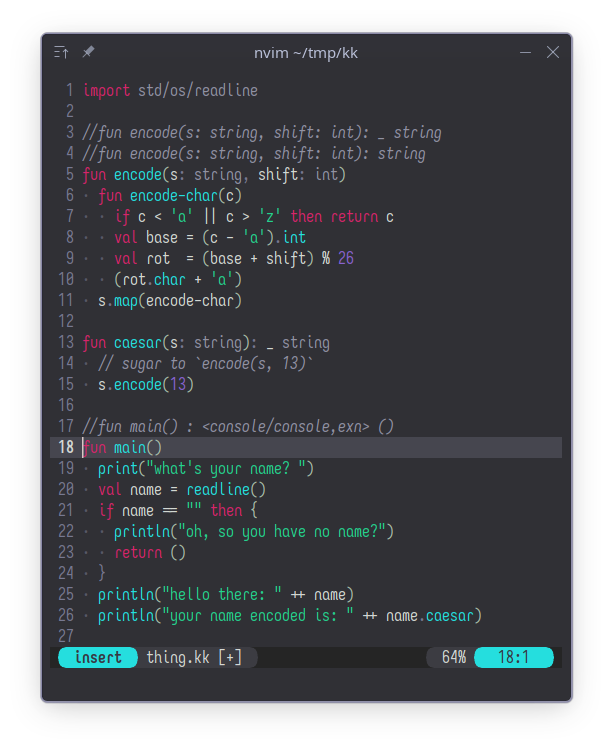613x751 pixels.
Task: Click line number 16 in the gutter
Action: (x=66, y=406)
